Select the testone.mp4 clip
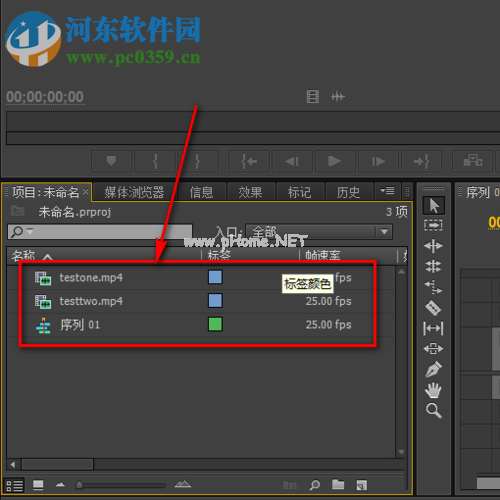 [91, 277]
